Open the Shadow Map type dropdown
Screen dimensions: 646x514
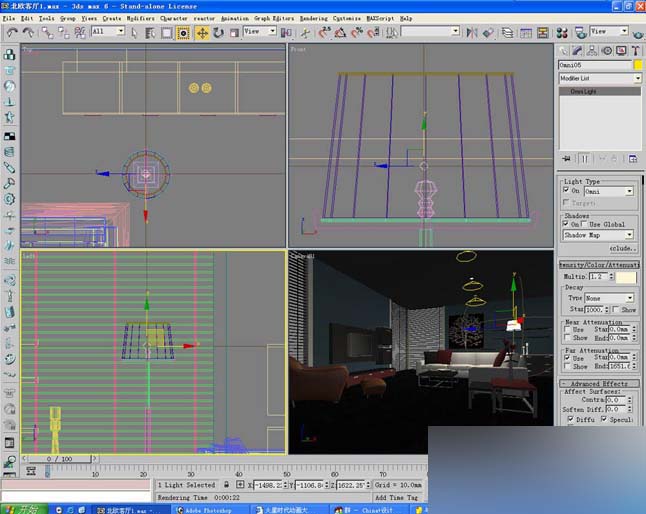tap(597, 235)
